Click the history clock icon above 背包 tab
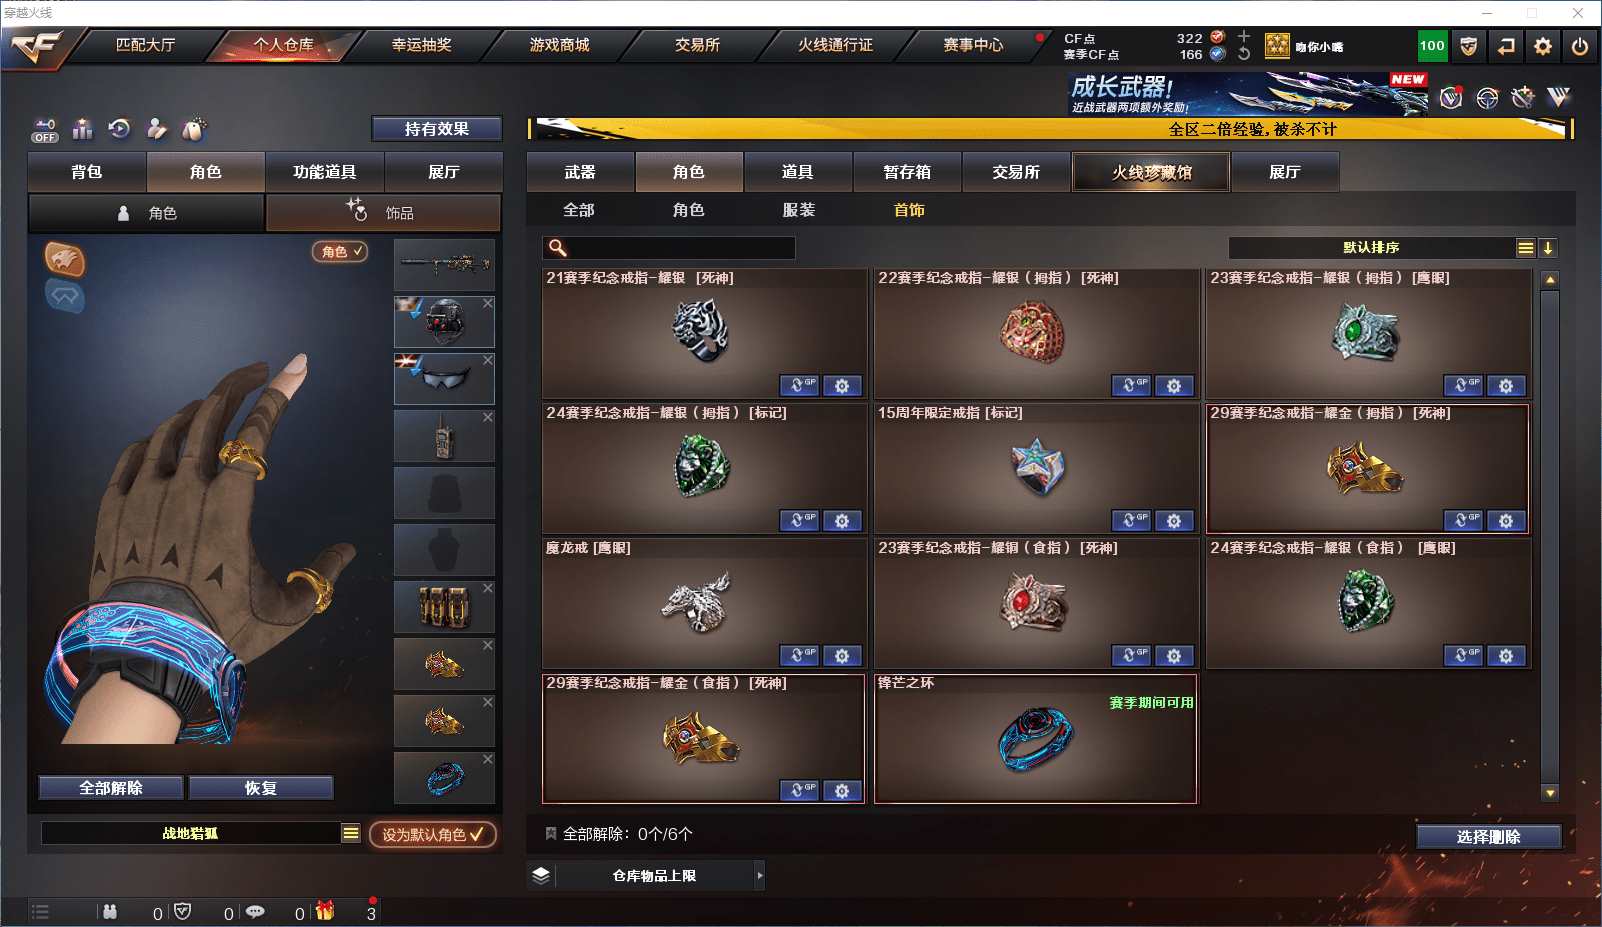 pos(119,128)
